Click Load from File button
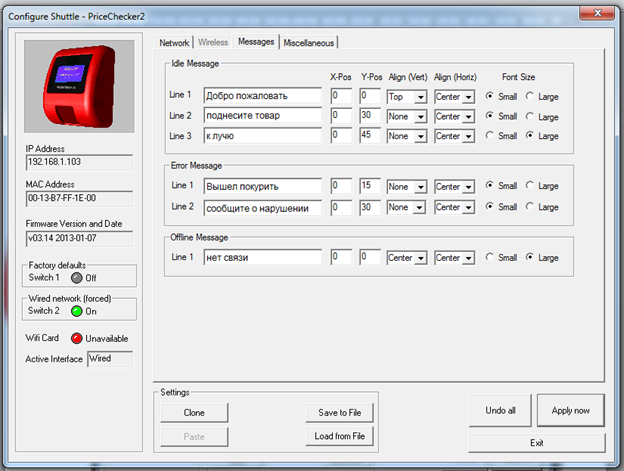 (339, 436)
